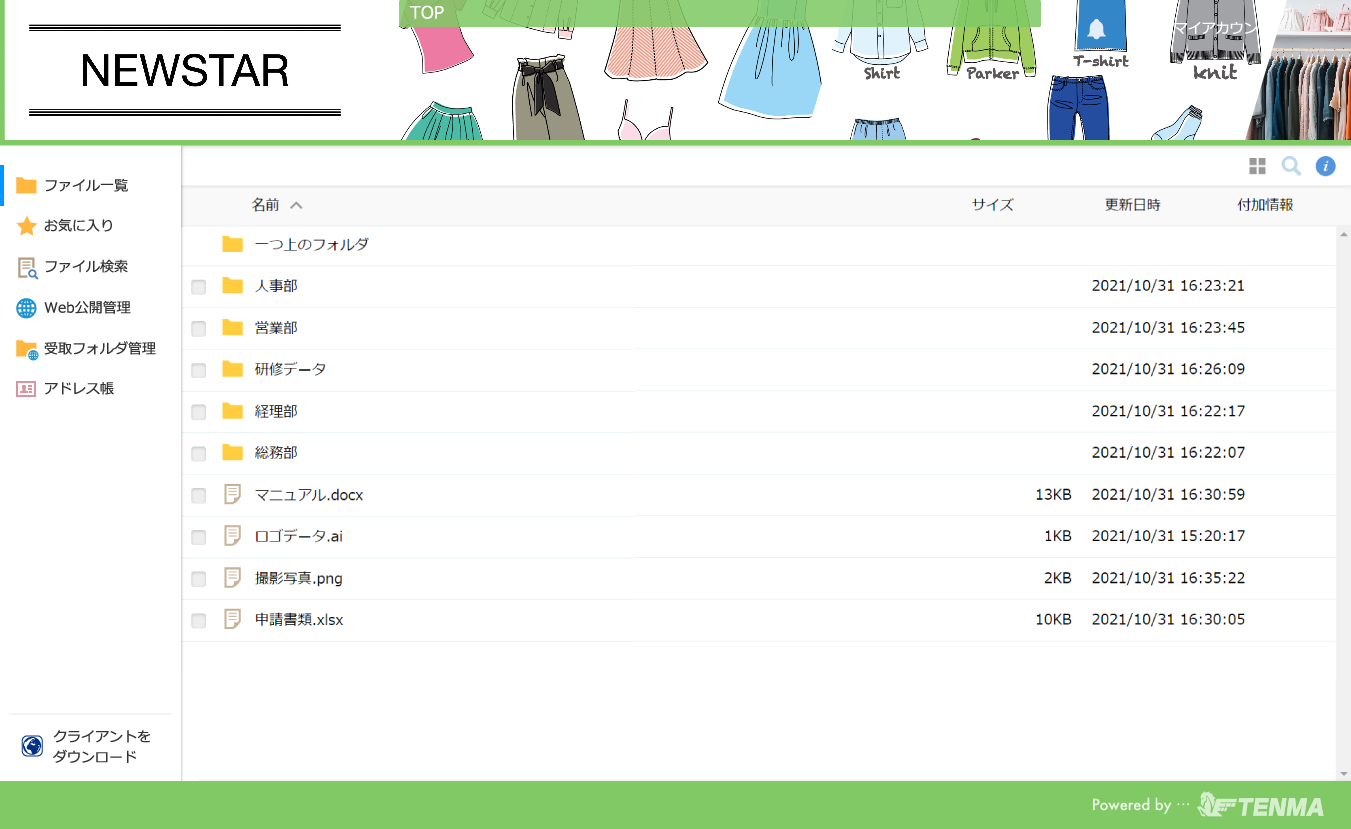1351x829 pixels.
Task: Open search with magnifier icon
Action: (x=1291, y=166)
